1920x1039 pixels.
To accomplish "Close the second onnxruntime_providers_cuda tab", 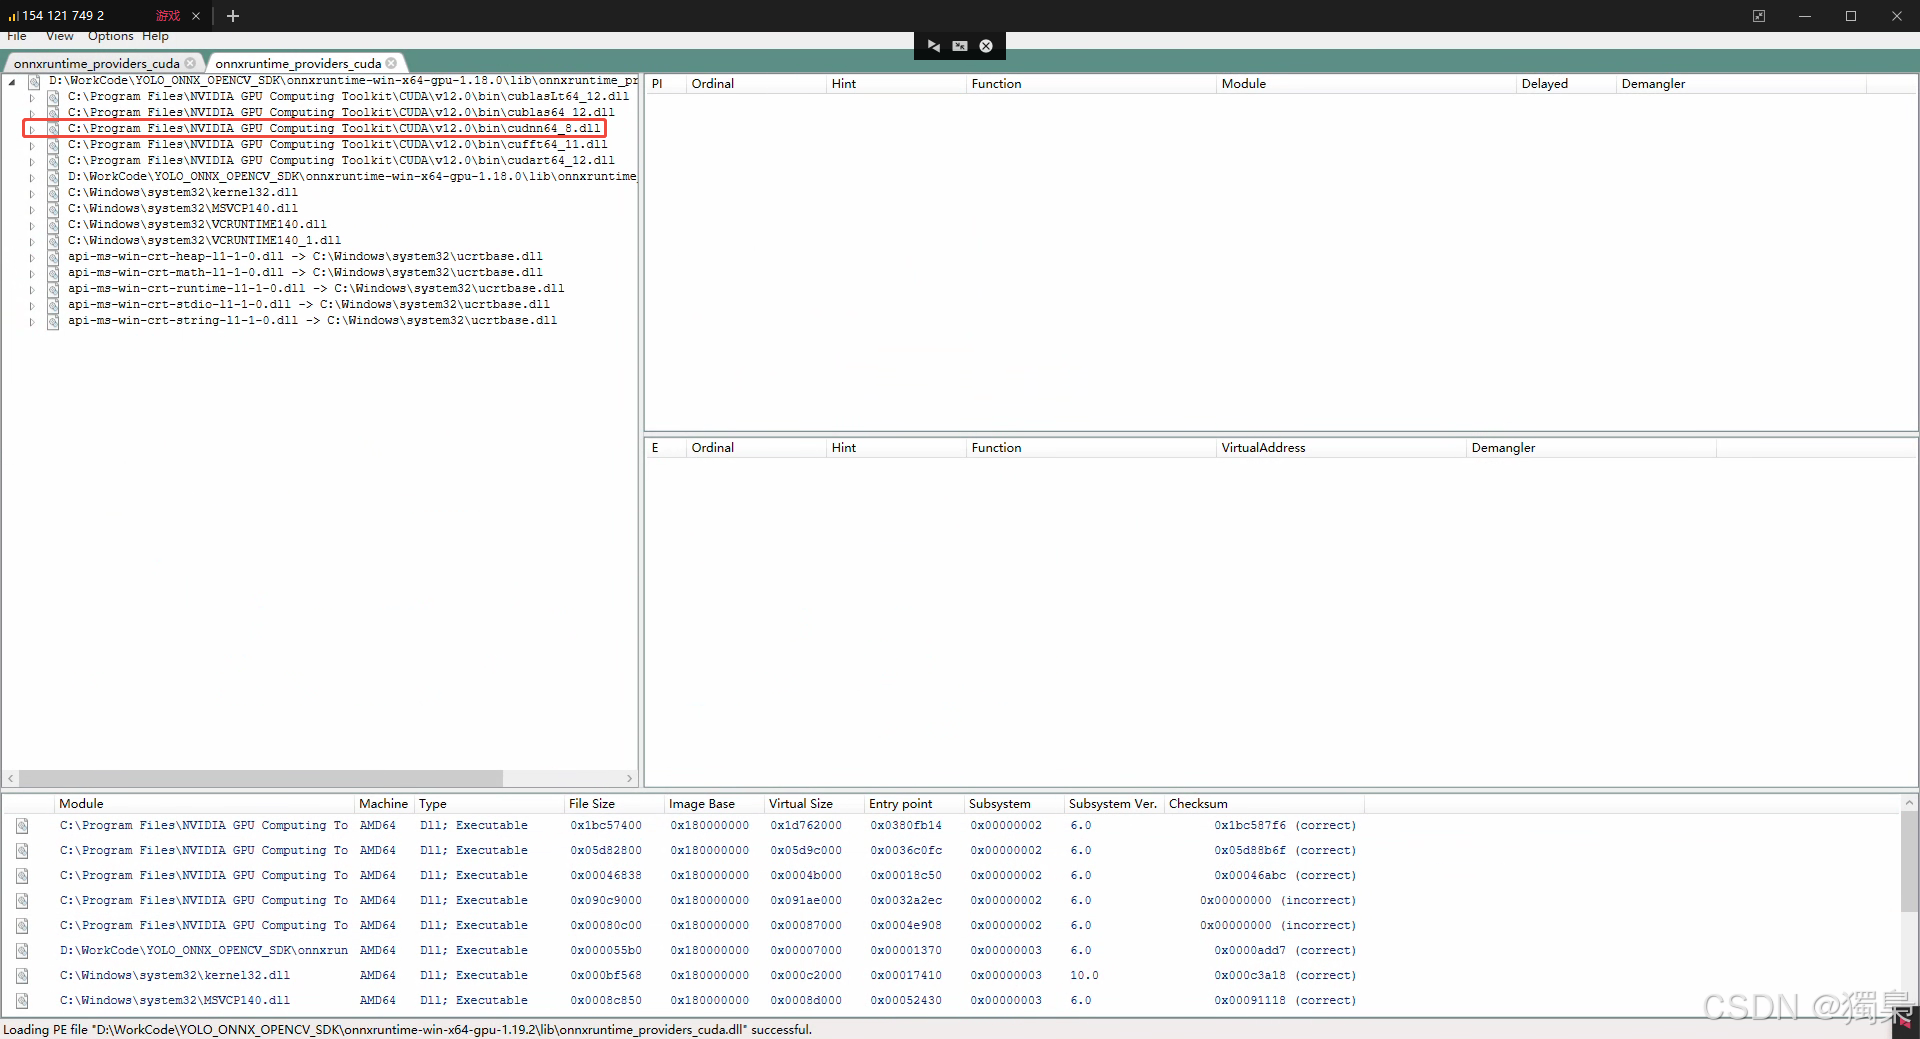I will click(391, 63).
